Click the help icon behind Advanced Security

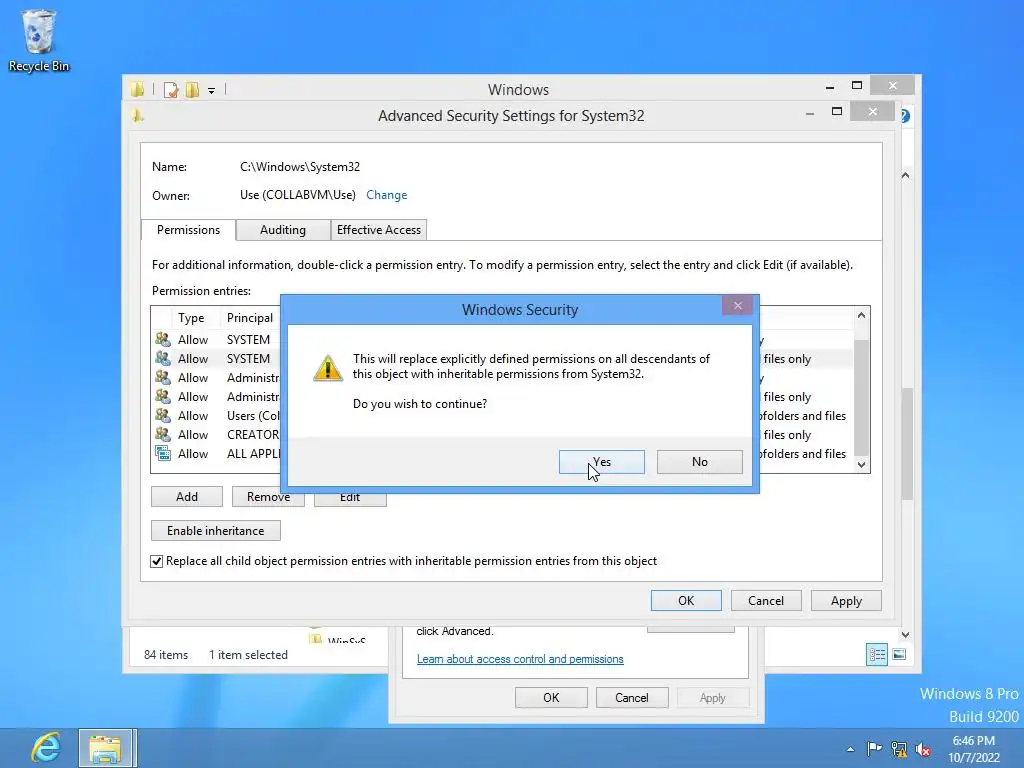click(906, 116)
